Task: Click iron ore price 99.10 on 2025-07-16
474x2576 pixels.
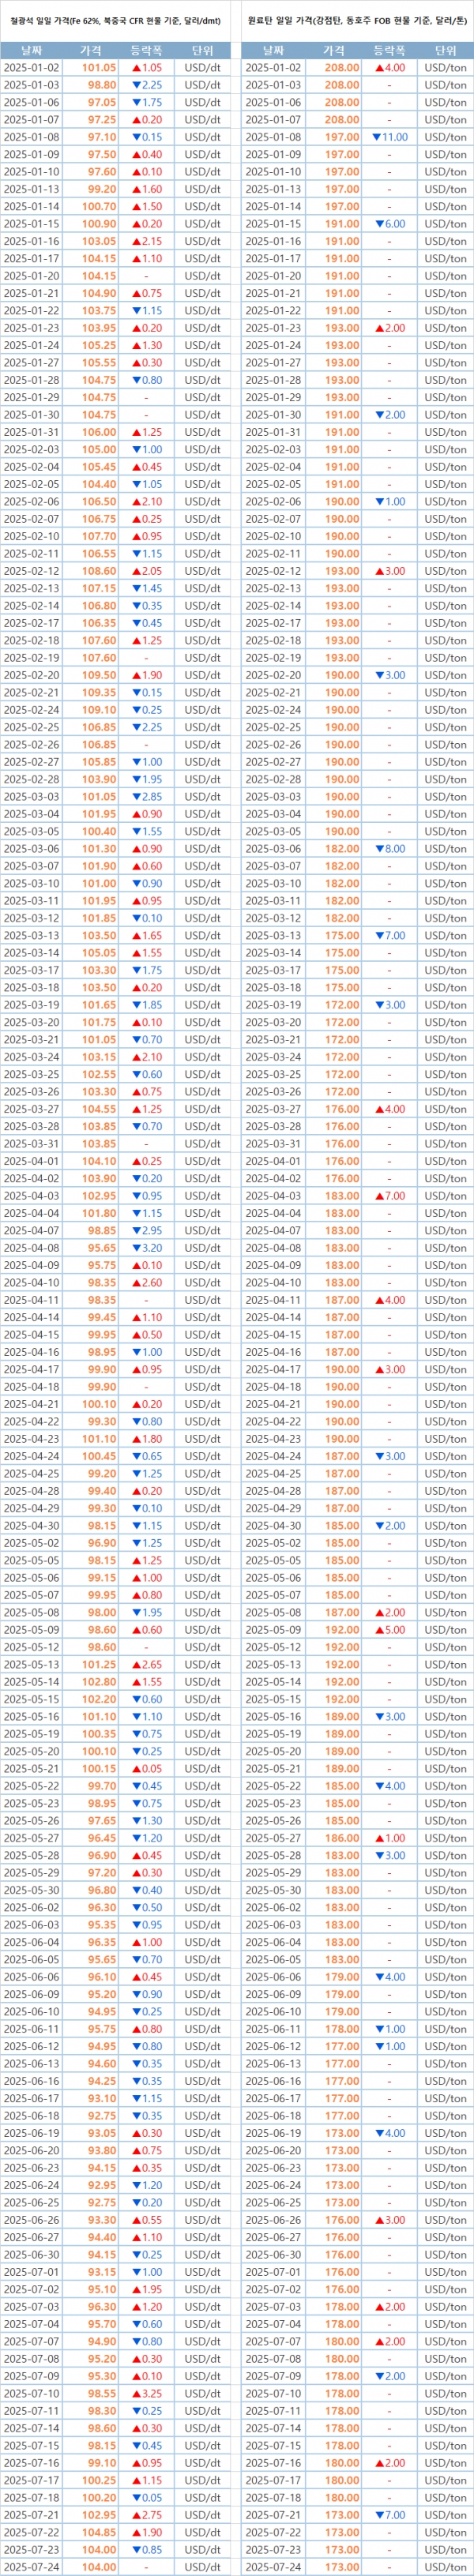Action: (x=102, y=2463)
